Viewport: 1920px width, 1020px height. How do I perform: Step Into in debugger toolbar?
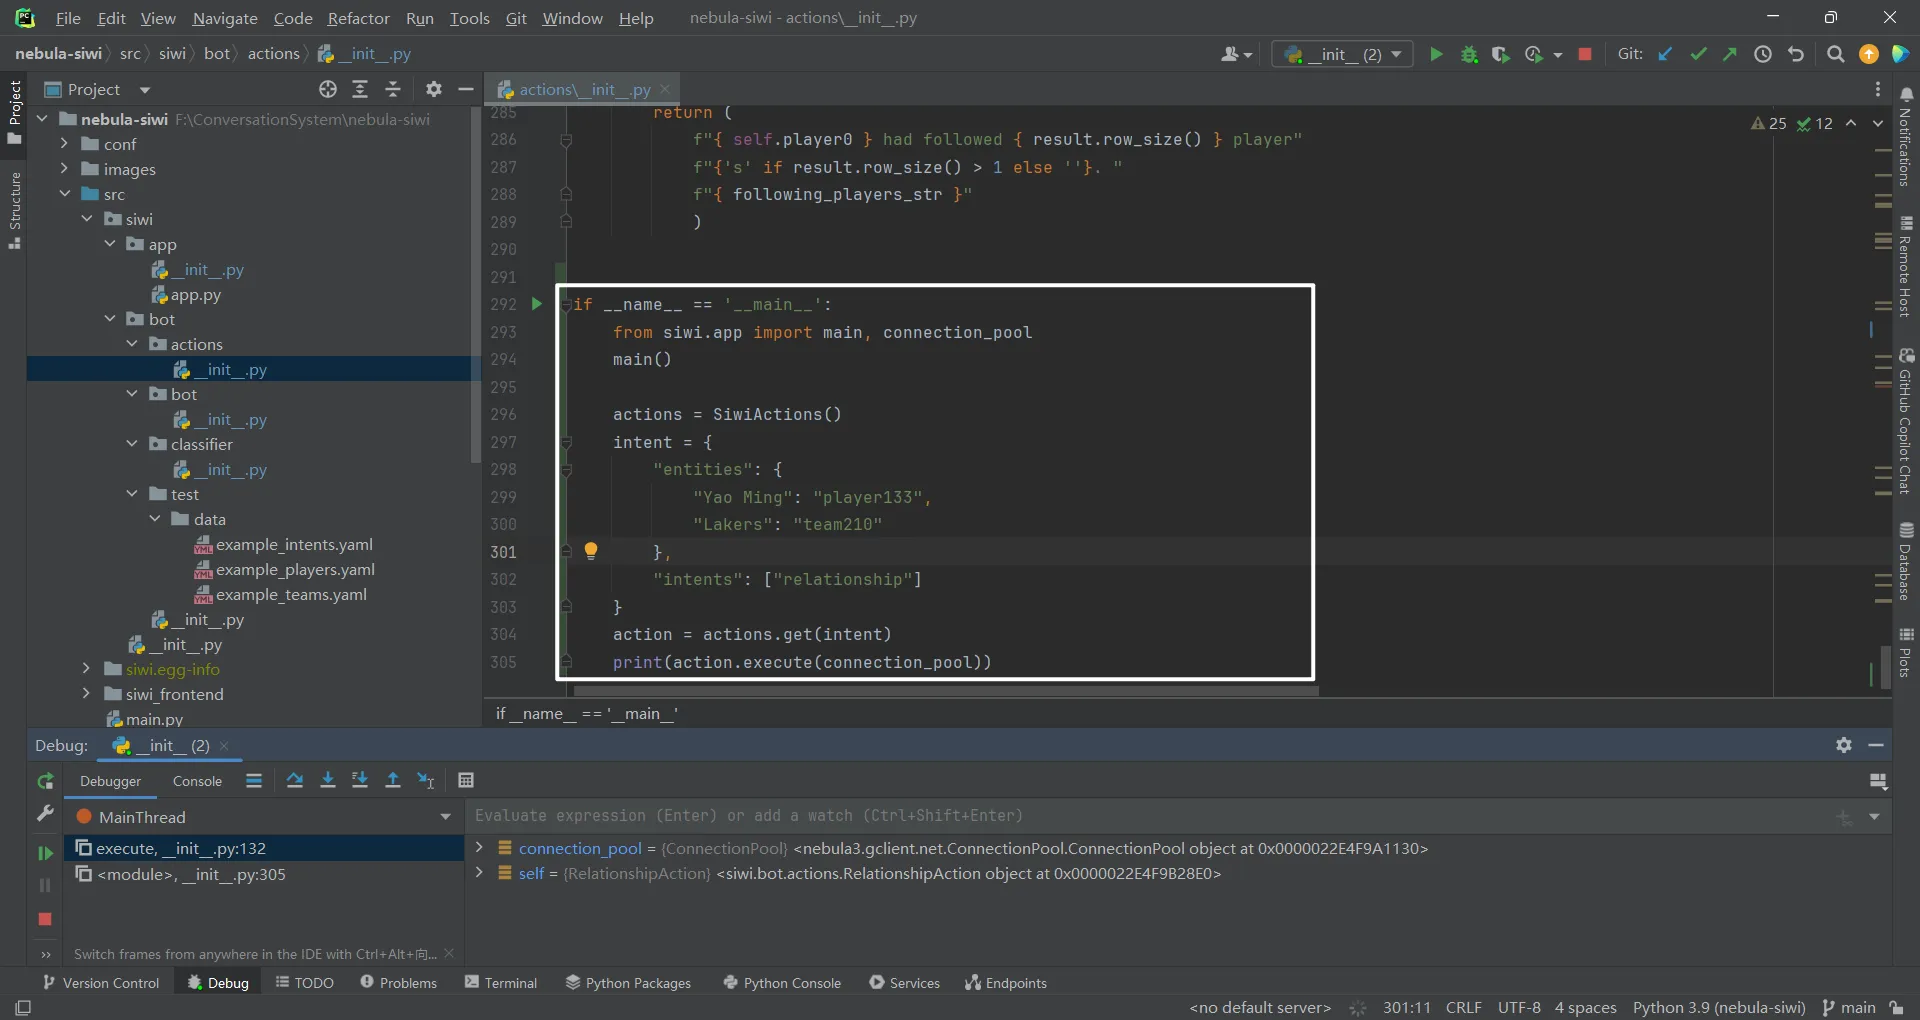point(327,781)
